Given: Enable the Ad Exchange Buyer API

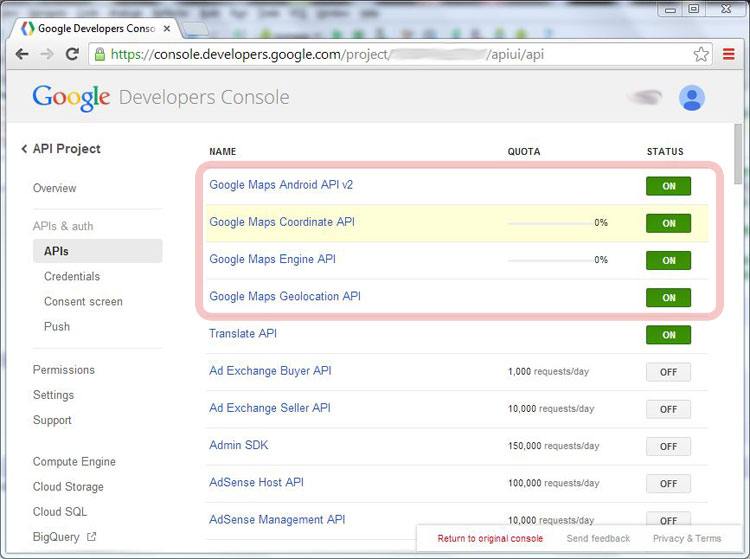Looking at the screenshot, I should click(668, 372).
